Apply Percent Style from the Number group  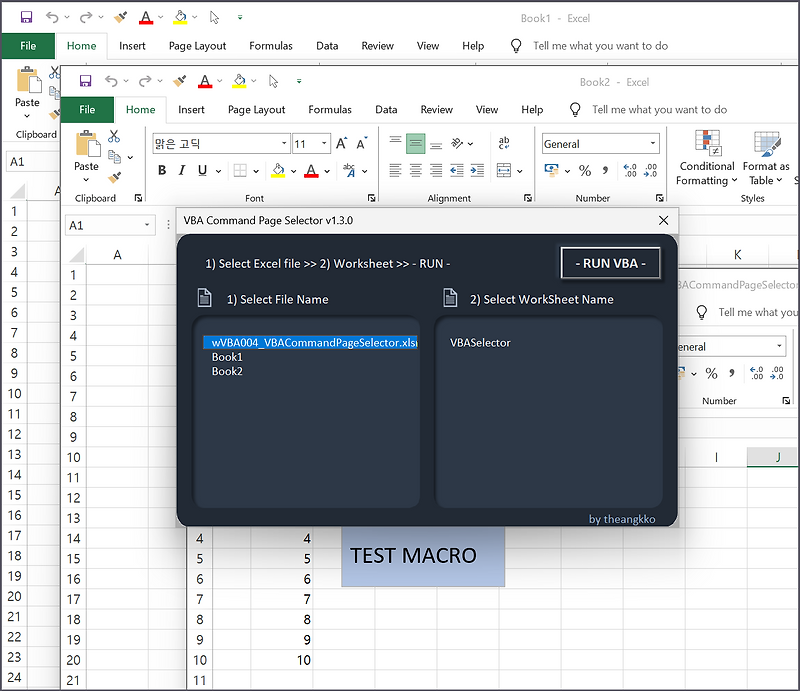point(584,170)
